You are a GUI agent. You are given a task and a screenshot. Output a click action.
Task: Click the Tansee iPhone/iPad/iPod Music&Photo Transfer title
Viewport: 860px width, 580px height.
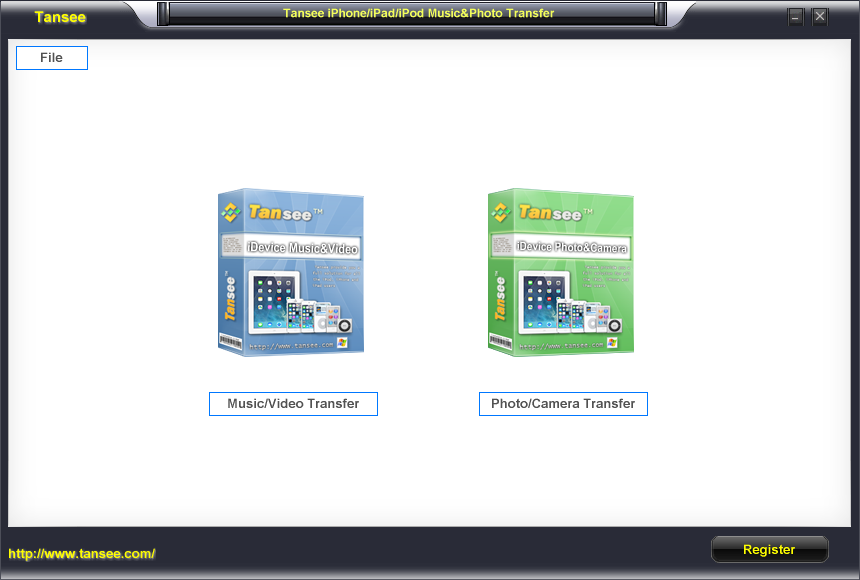coord(418,13)
